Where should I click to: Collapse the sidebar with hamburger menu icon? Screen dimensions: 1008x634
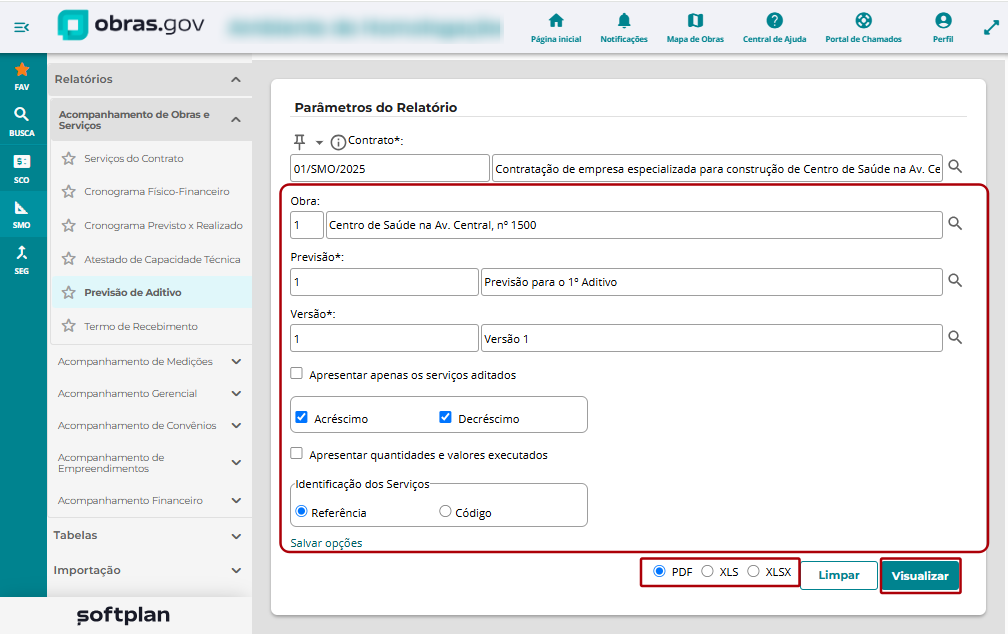click(x=21, y=27)
